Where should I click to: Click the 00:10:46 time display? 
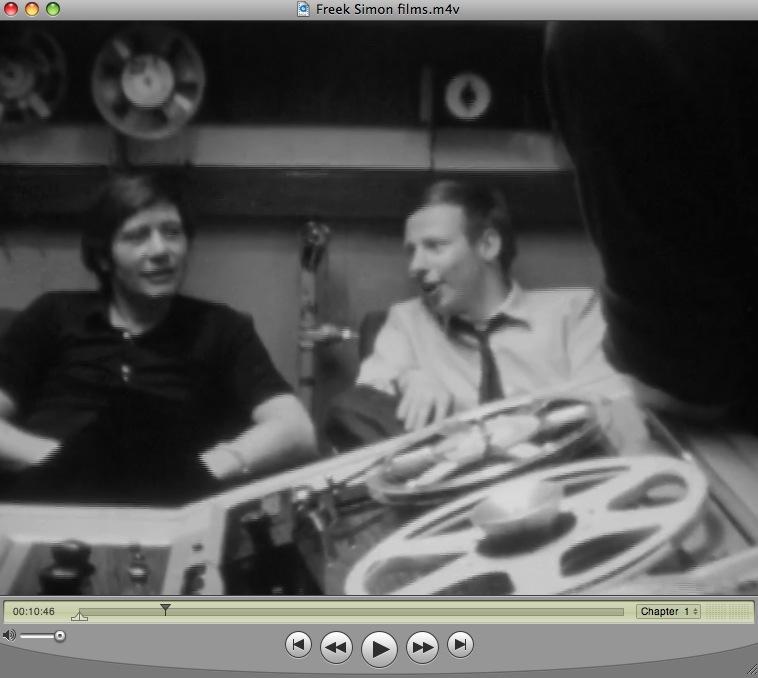(34, 611)
